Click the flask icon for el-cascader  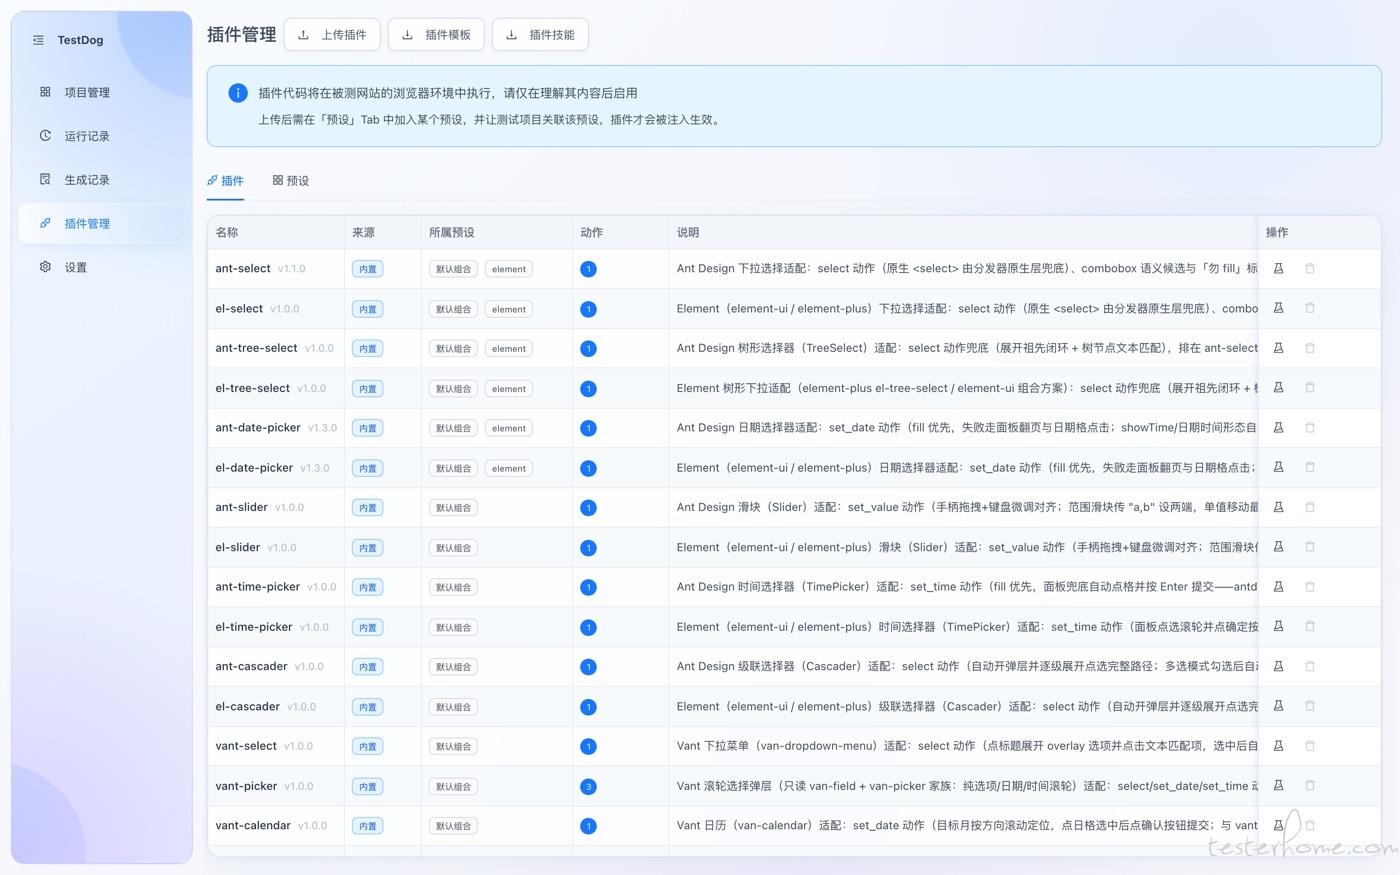pos(1278,706)
